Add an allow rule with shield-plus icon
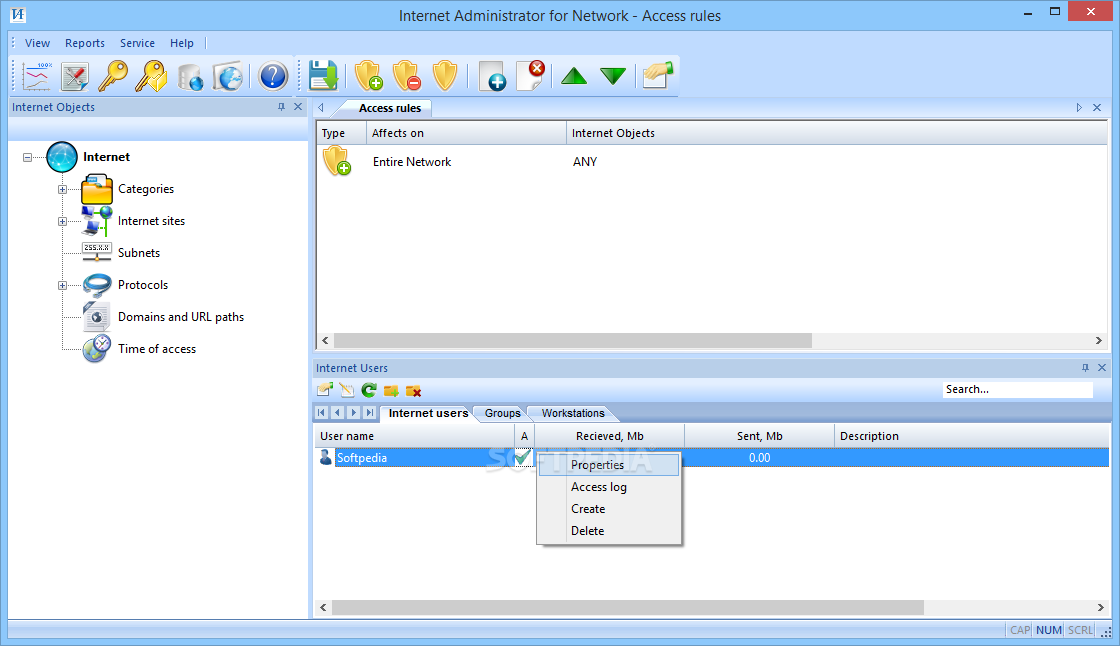 pos(369,76)
